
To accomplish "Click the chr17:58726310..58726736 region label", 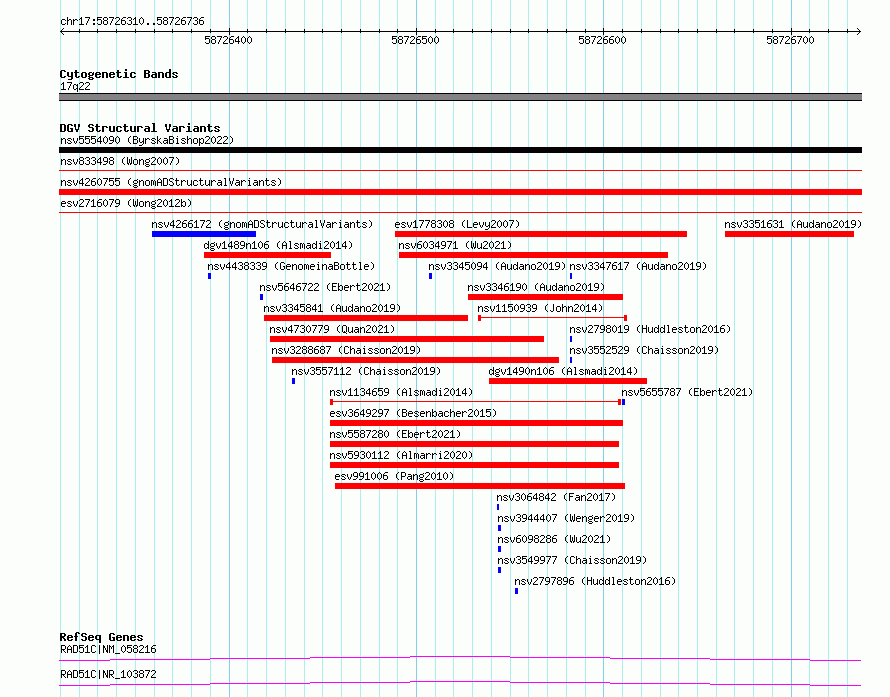I will pos(132,22).
